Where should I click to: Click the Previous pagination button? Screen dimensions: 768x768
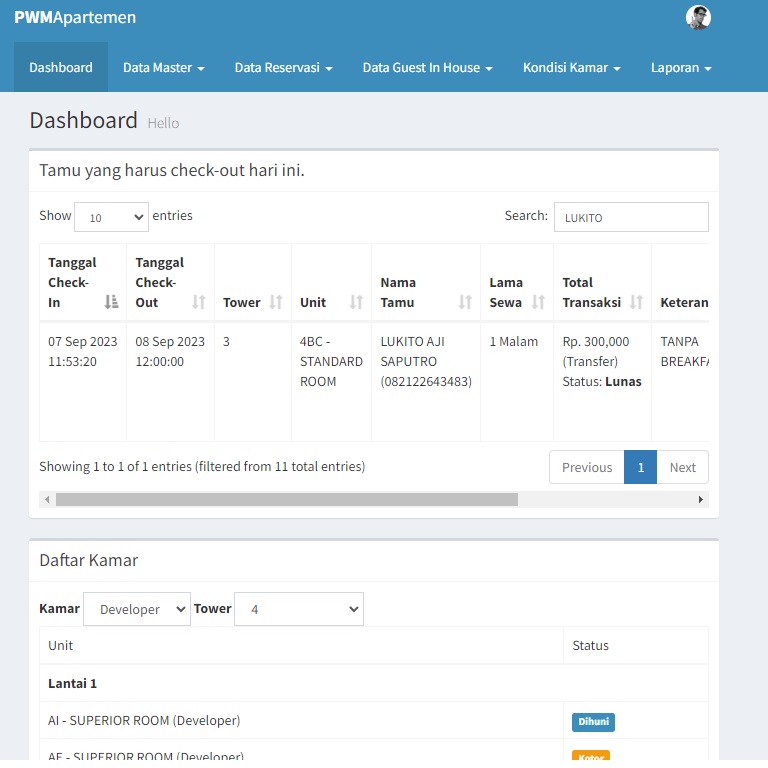(x=587, y=467)
